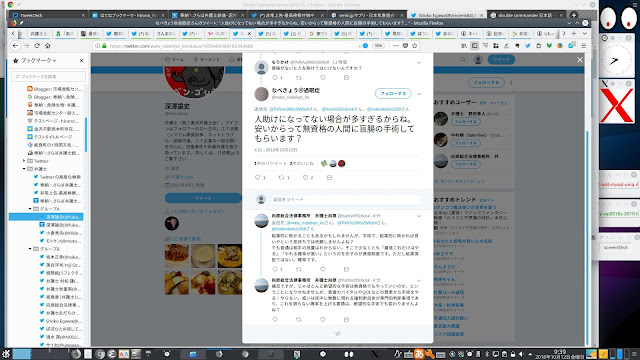Expand the Twitter bookmark folder
The image size is (640, 360).
24,161
